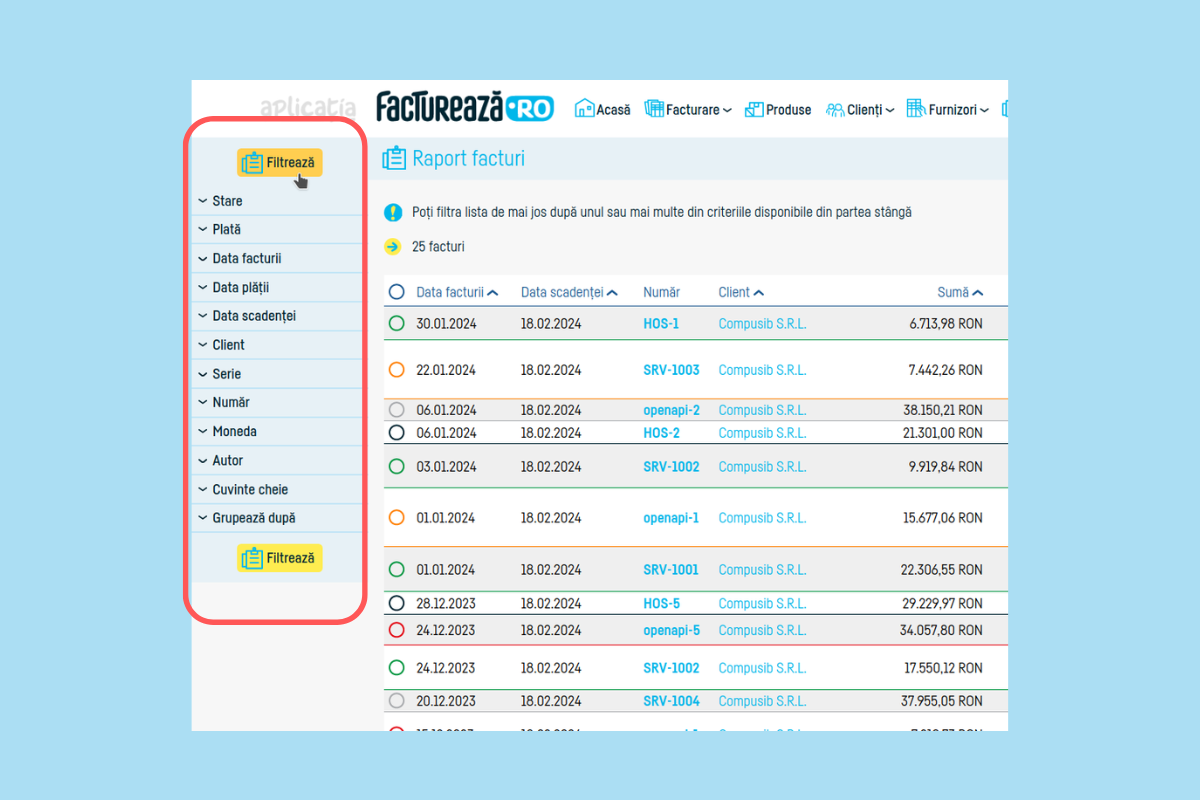1200x800 pixels.
Task: Click the Facturează.ro logo
Action: pyautogui.click(x=465, y=108)
